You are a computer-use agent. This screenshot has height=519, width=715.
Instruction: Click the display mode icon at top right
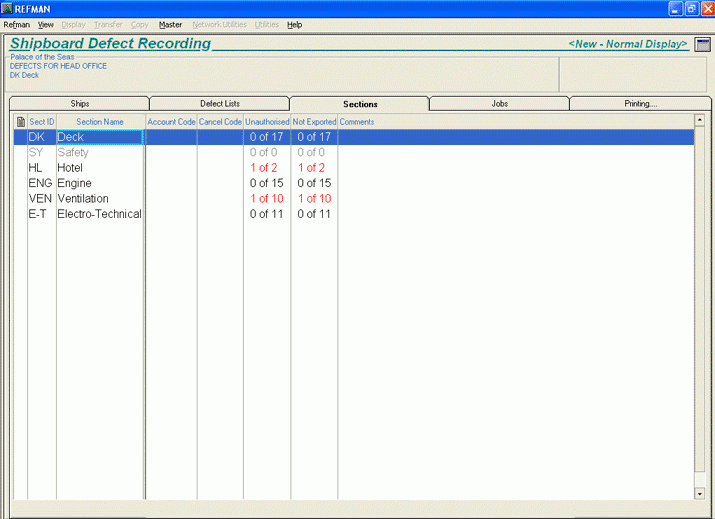click(x=702, y=44)
